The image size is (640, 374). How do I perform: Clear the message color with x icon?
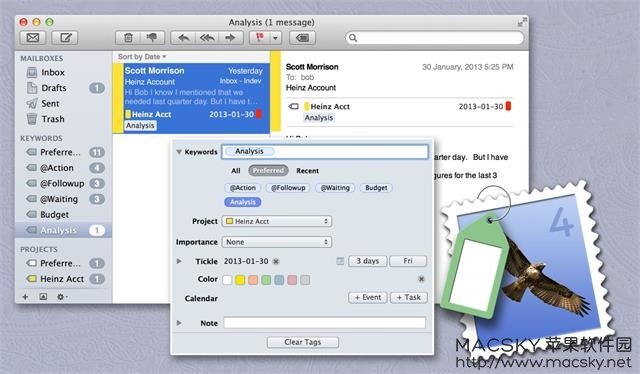421,279
